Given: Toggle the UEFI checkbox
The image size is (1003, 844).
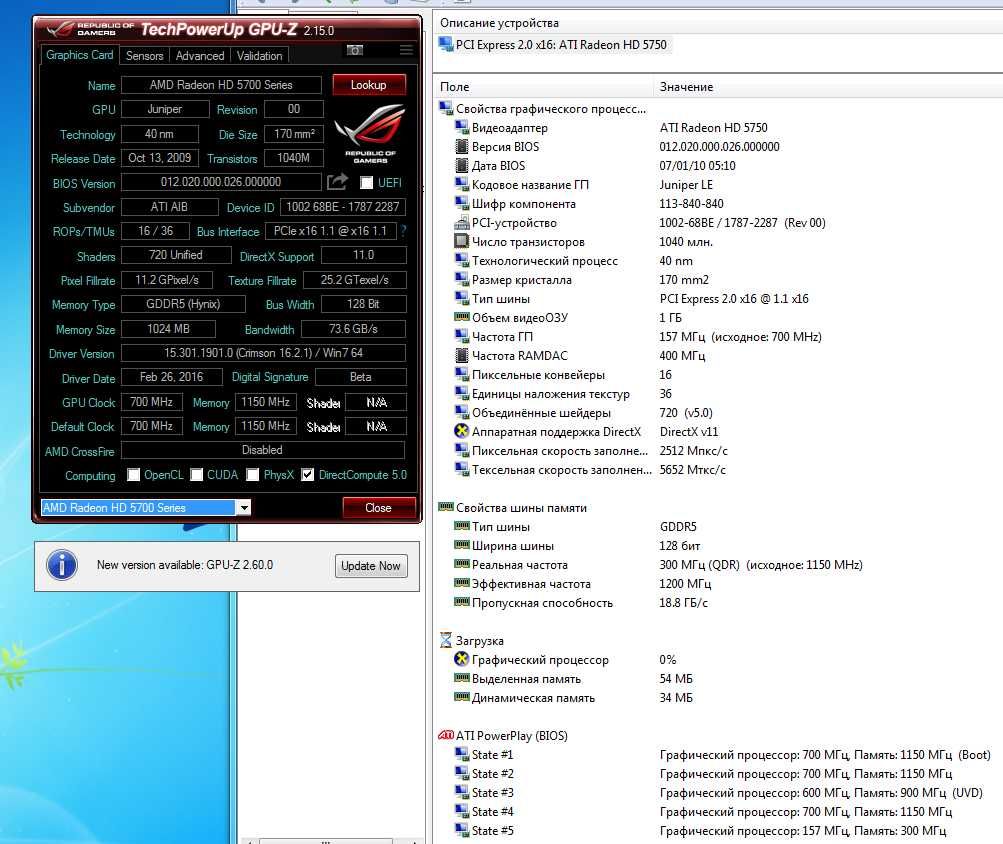Looking at the screenshot, I should [367, 183].
